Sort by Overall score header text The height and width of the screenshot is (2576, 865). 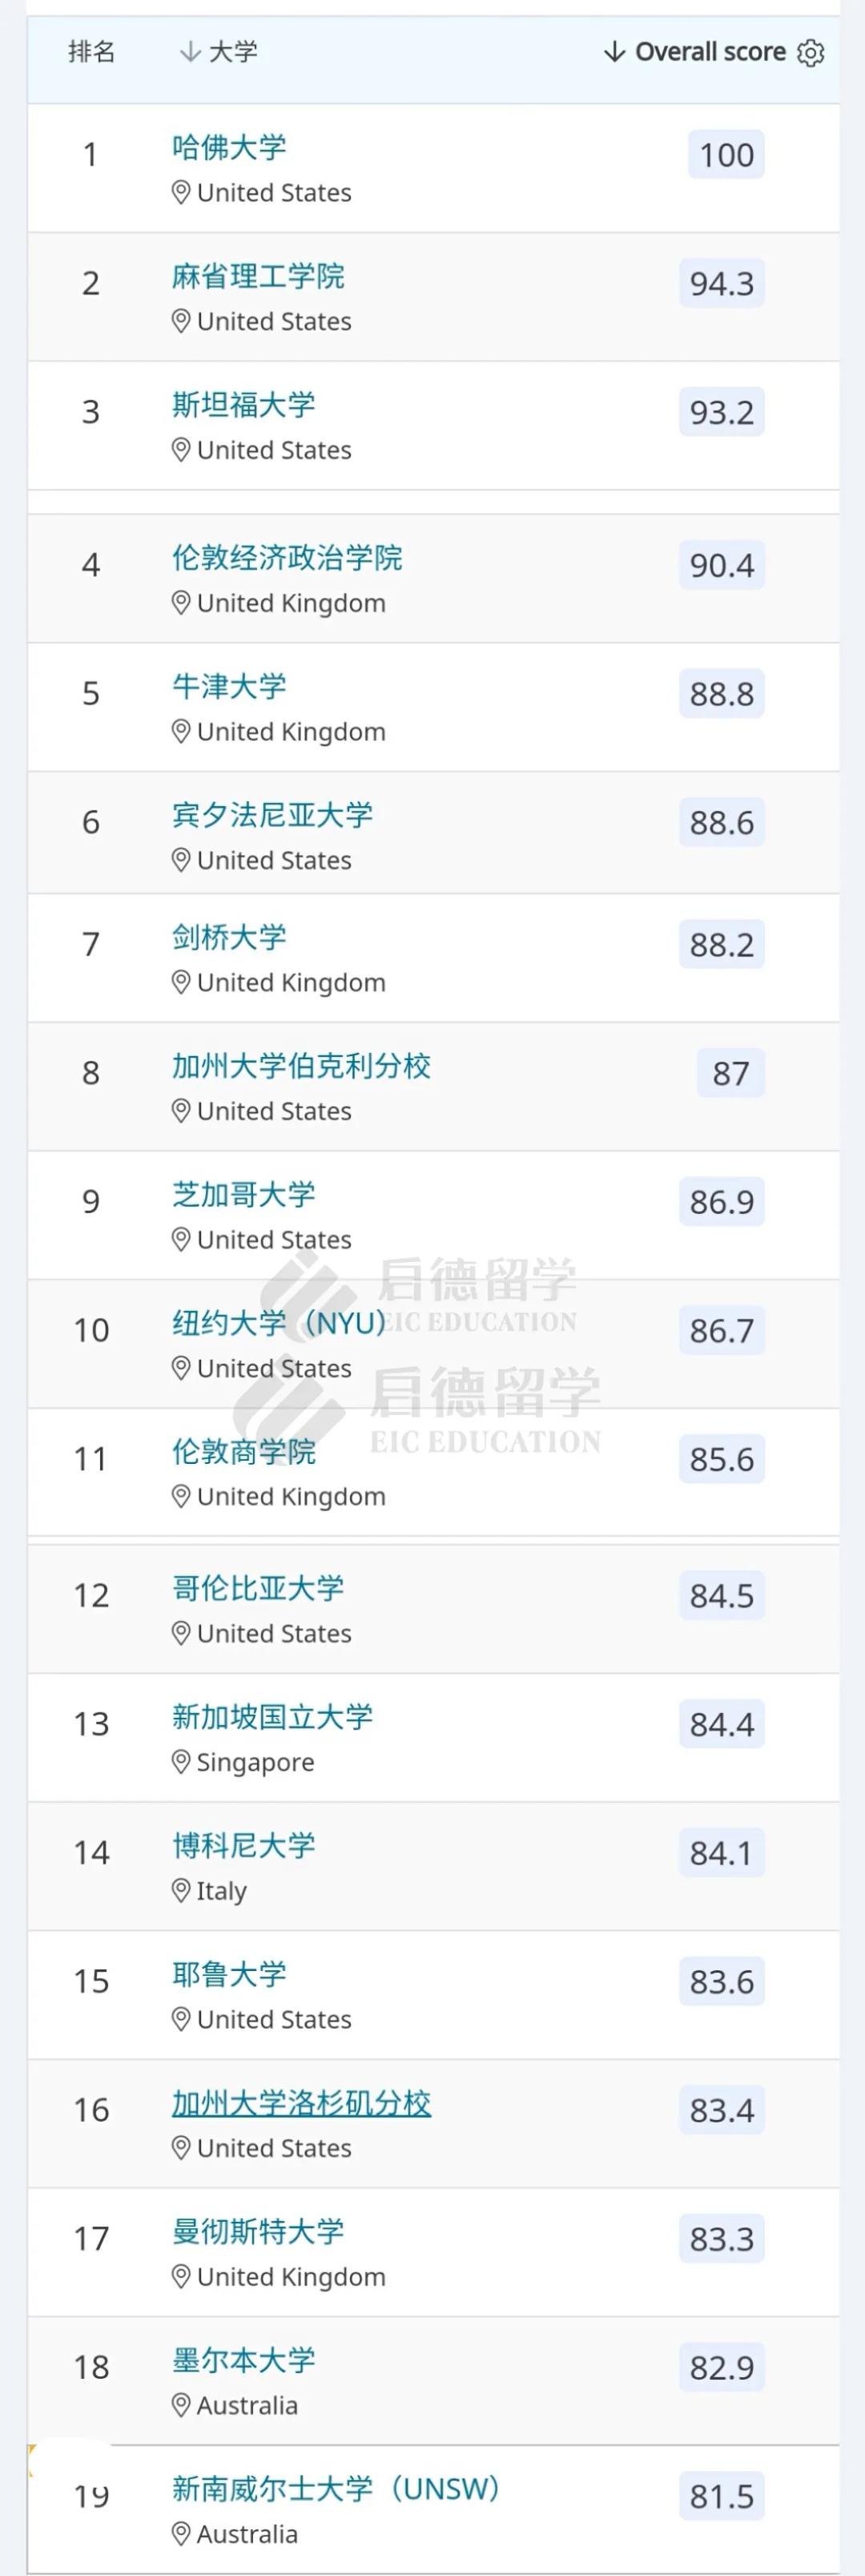click(x=710, y=52)
